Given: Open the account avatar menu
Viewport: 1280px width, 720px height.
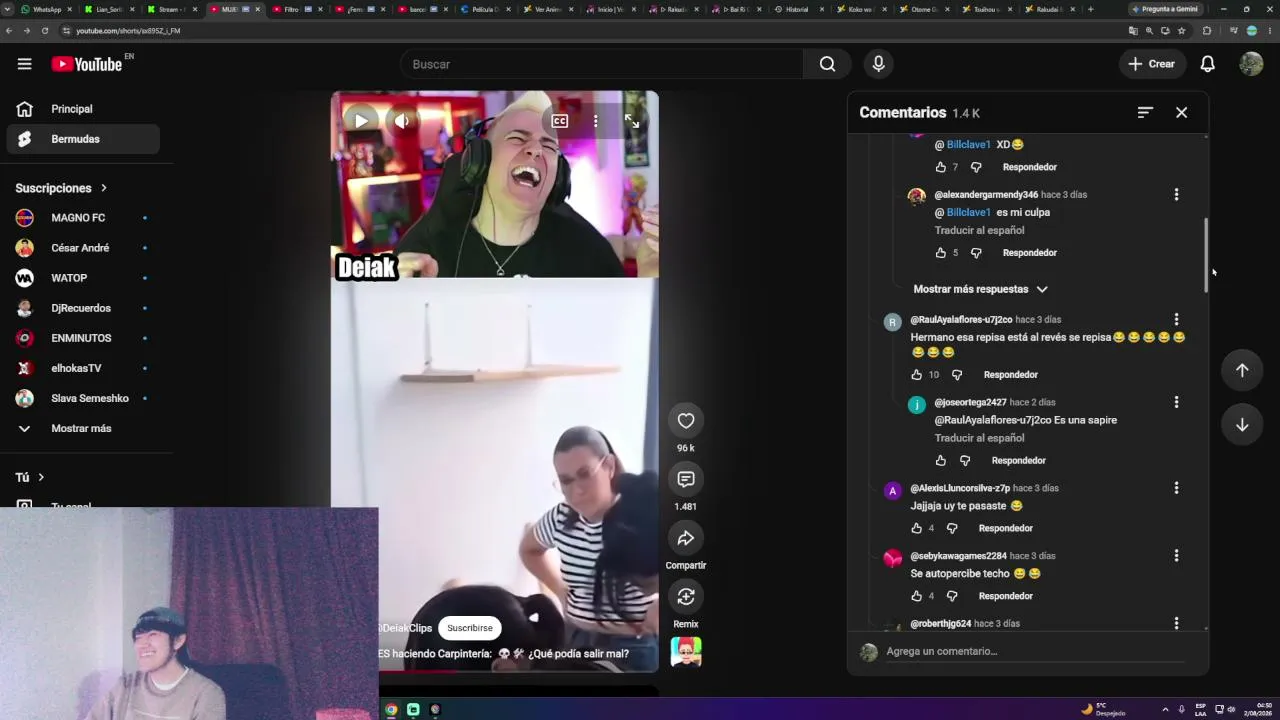Looking at the screenshot, I should coord(1251,64).
